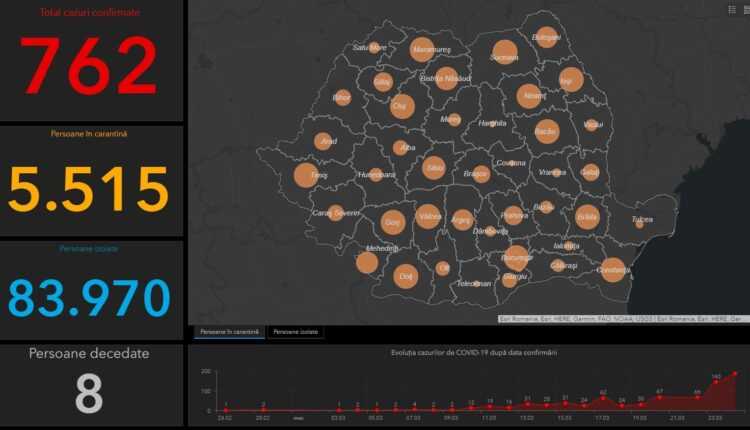Click the 83.970 isolated persons counter
This screenshot has width=750, height=430.
[90, 297]
